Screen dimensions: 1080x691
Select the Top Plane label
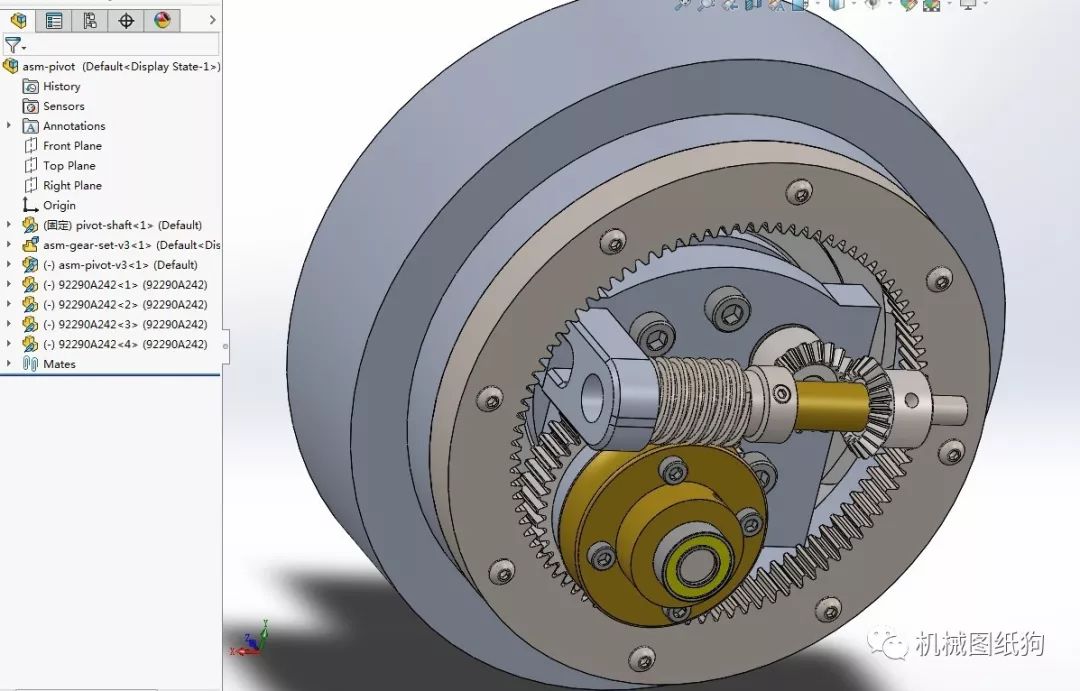(69, 165)
